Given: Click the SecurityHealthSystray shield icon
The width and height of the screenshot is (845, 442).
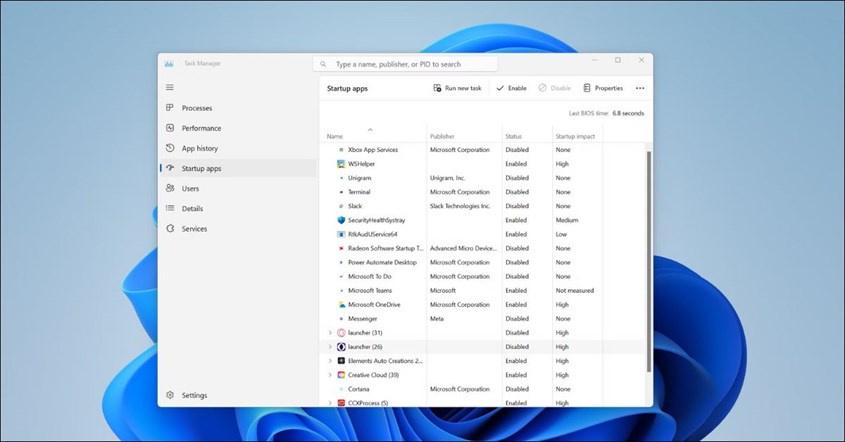Looking at the screenshot, I should (x=341, y=220).
